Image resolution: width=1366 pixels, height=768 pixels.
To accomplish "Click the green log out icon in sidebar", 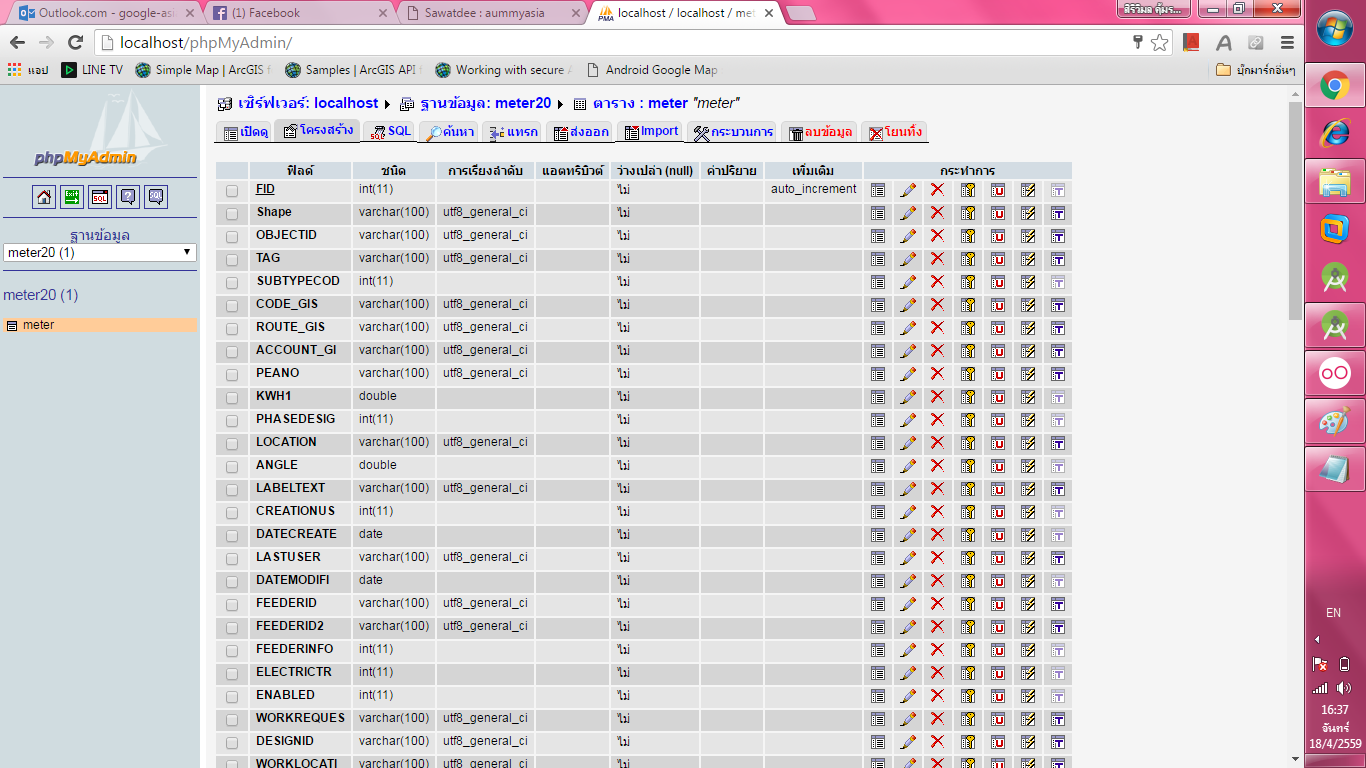I will pyautogui.click(x=72, y=197).
